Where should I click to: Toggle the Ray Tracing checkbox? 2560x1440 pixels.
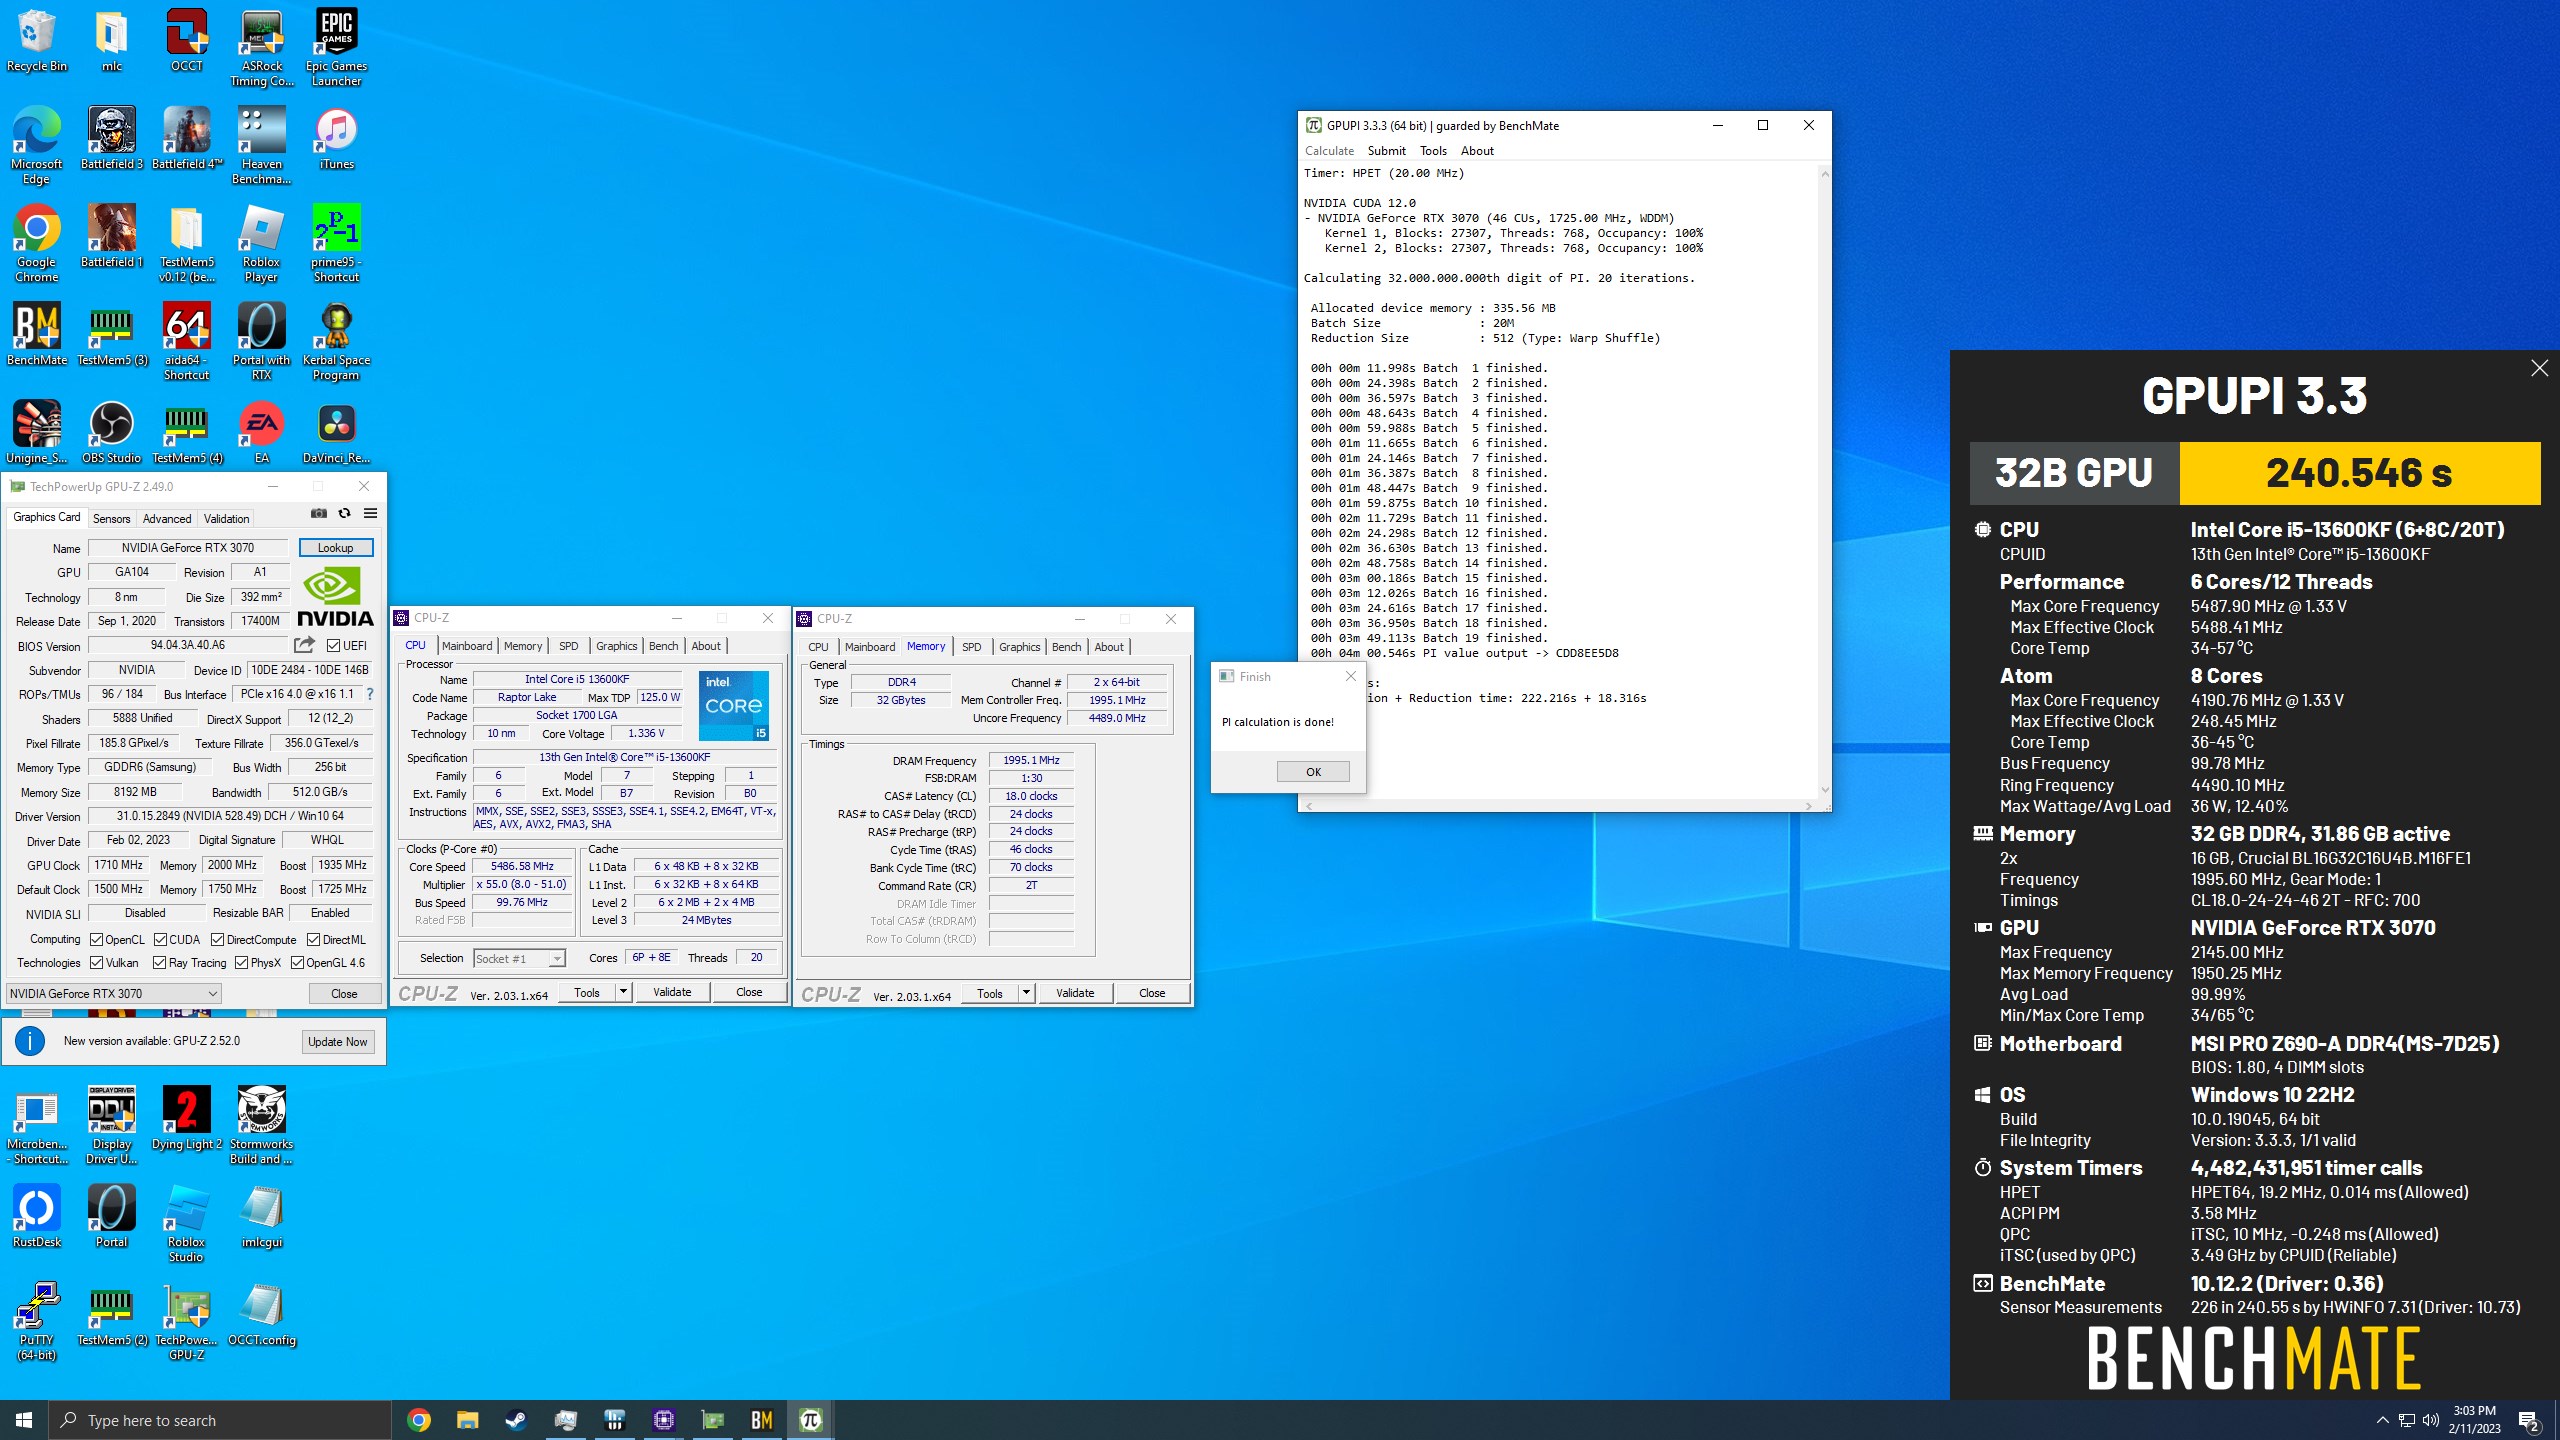(x=160, y=963)
